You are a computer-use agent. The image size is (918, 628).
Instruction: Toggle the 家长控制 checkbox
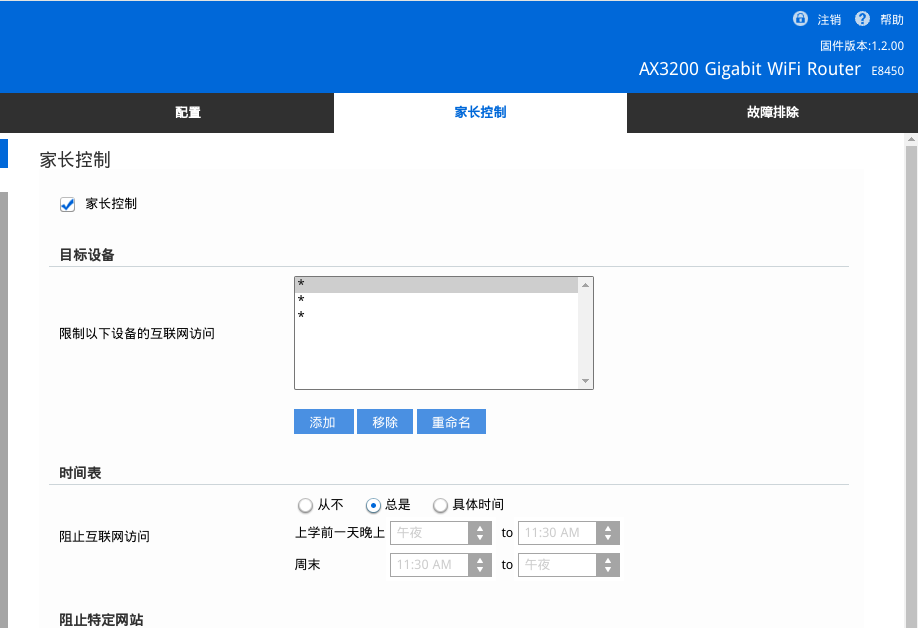click(67, 204)
